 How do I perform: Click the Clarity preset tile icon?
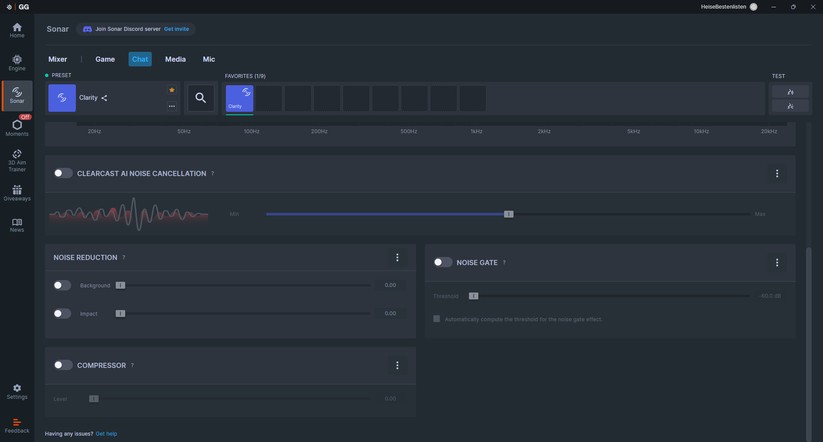(x=62, y=98)
